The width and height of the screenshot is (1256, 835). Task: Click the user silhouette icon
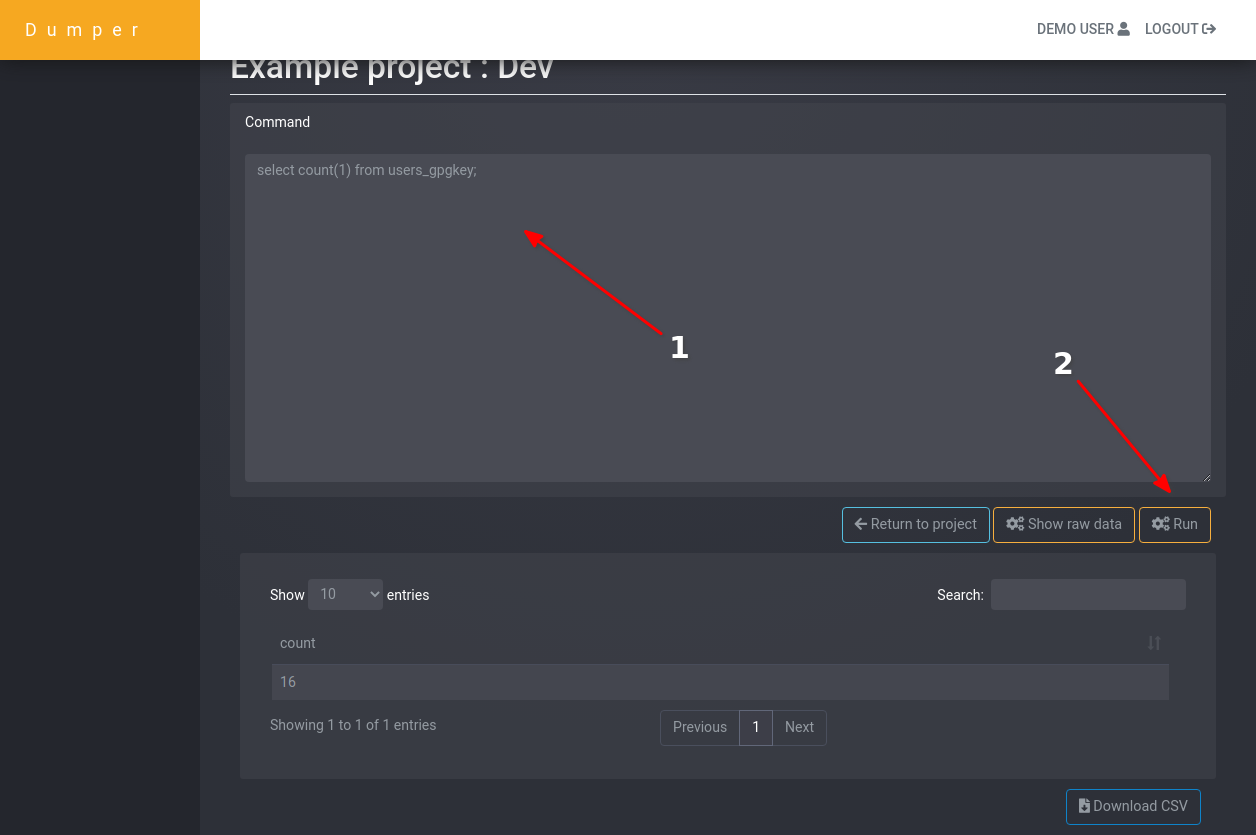[1124, 29]
